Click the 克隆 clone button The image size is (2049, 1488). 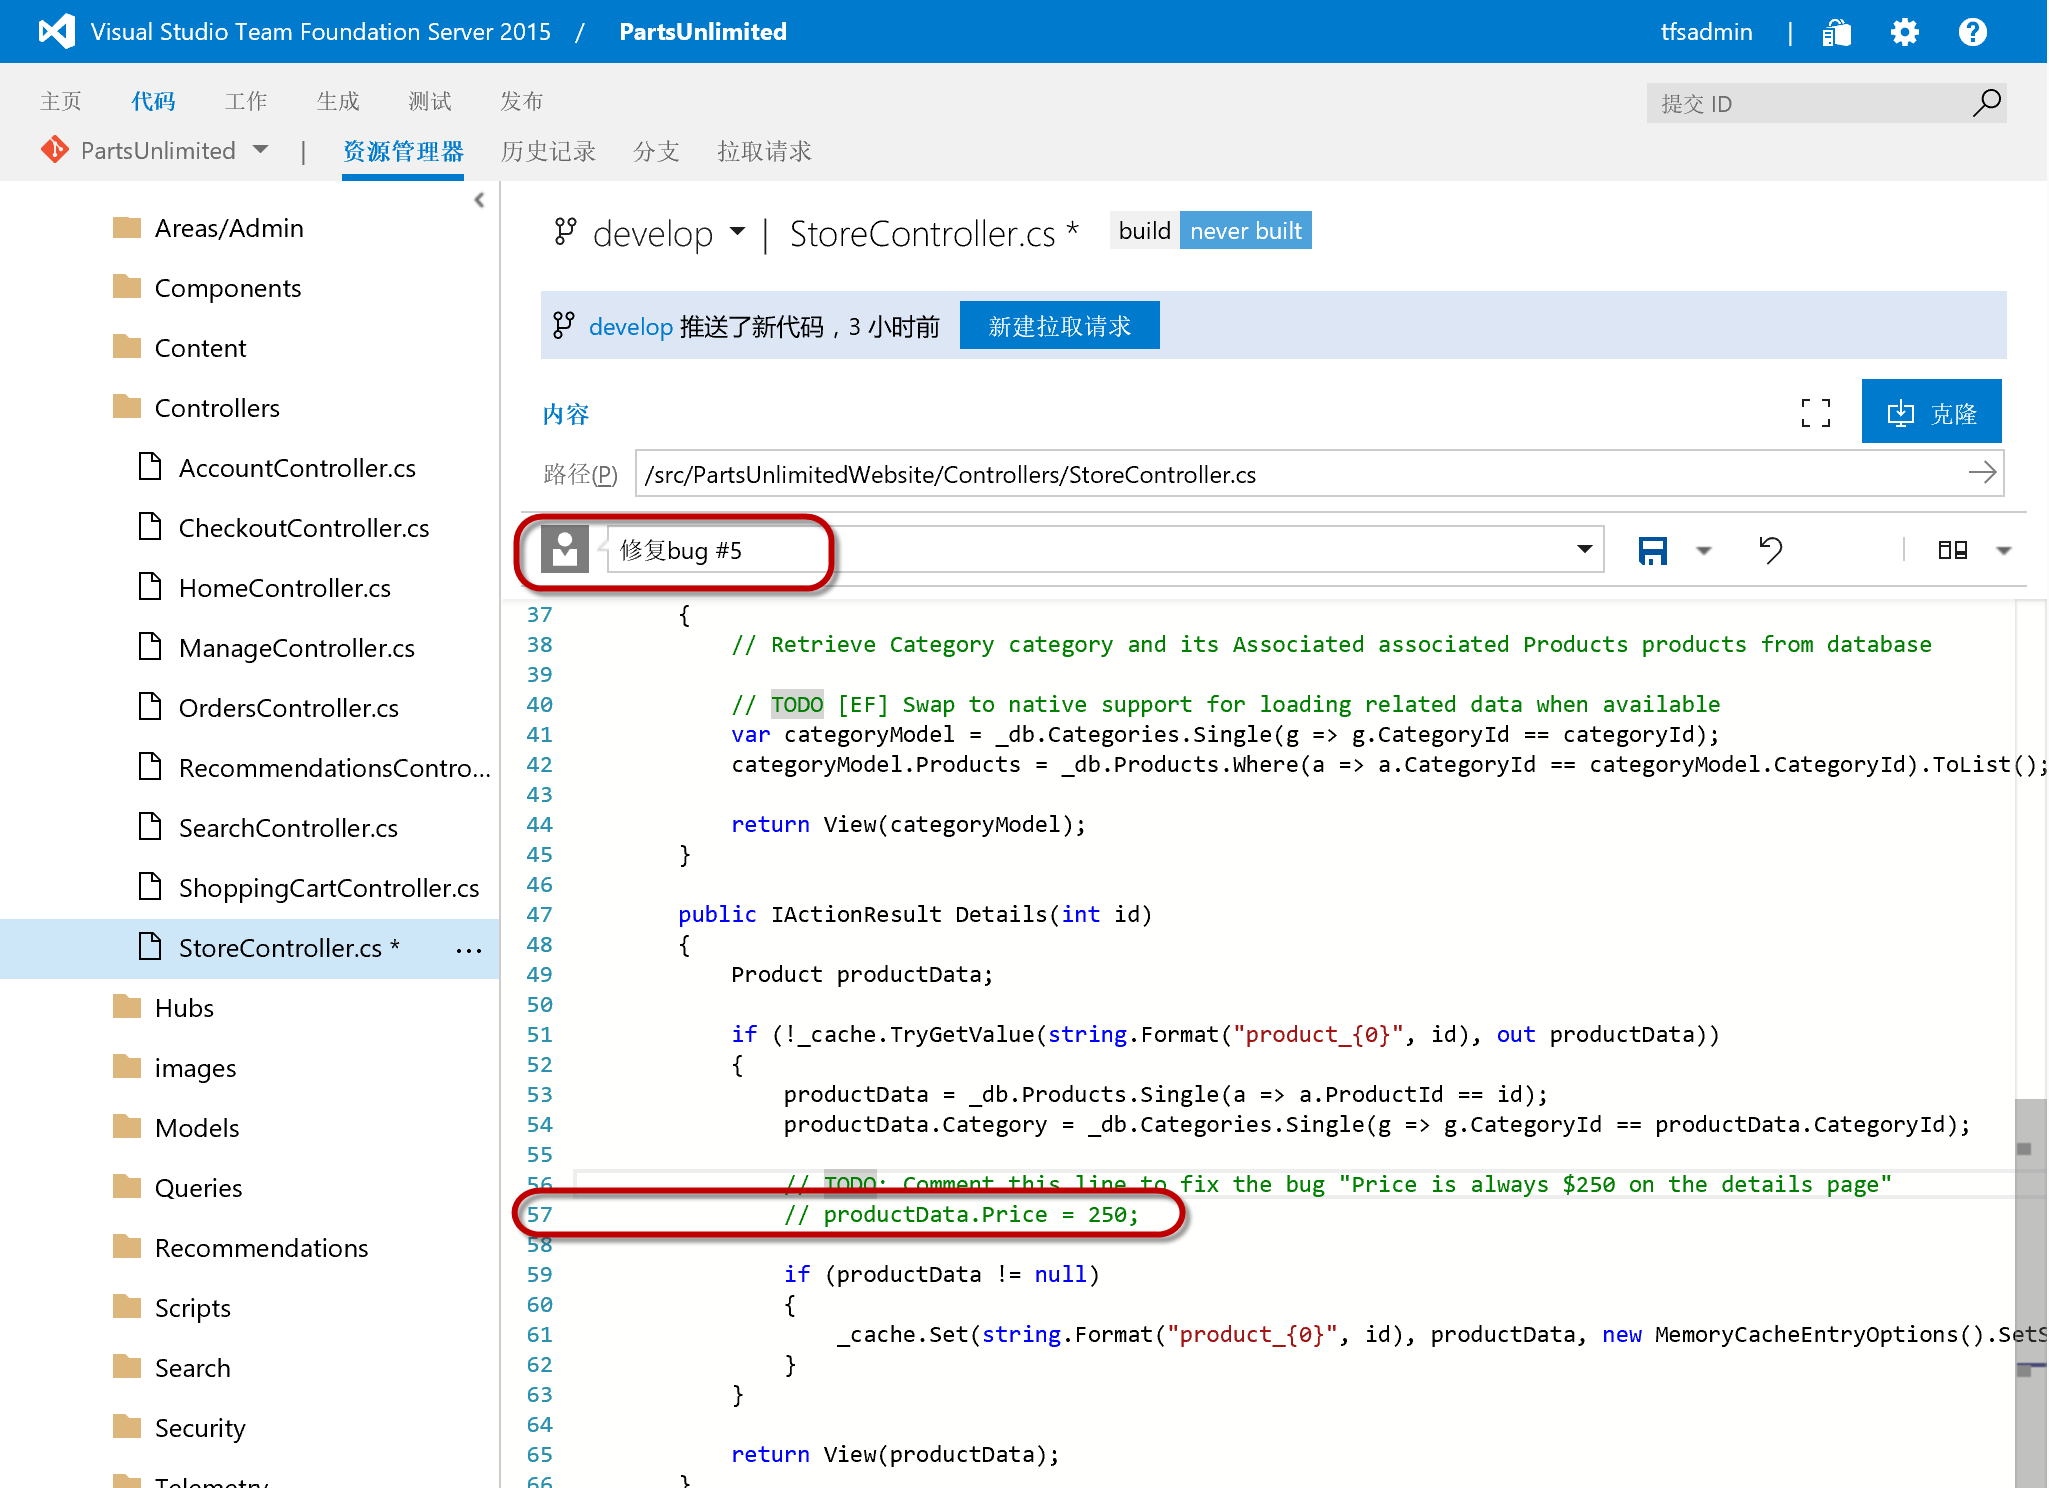(1931, 412)
